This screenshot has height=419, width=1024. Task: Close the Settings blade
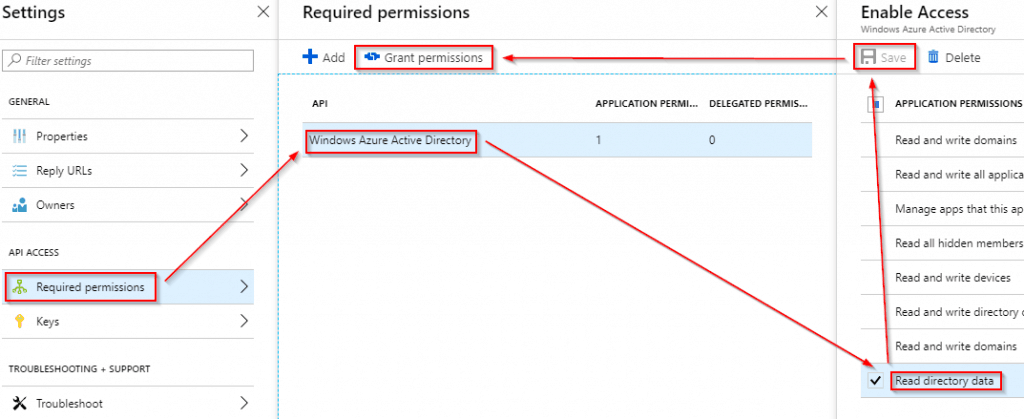tap(263, 12)
